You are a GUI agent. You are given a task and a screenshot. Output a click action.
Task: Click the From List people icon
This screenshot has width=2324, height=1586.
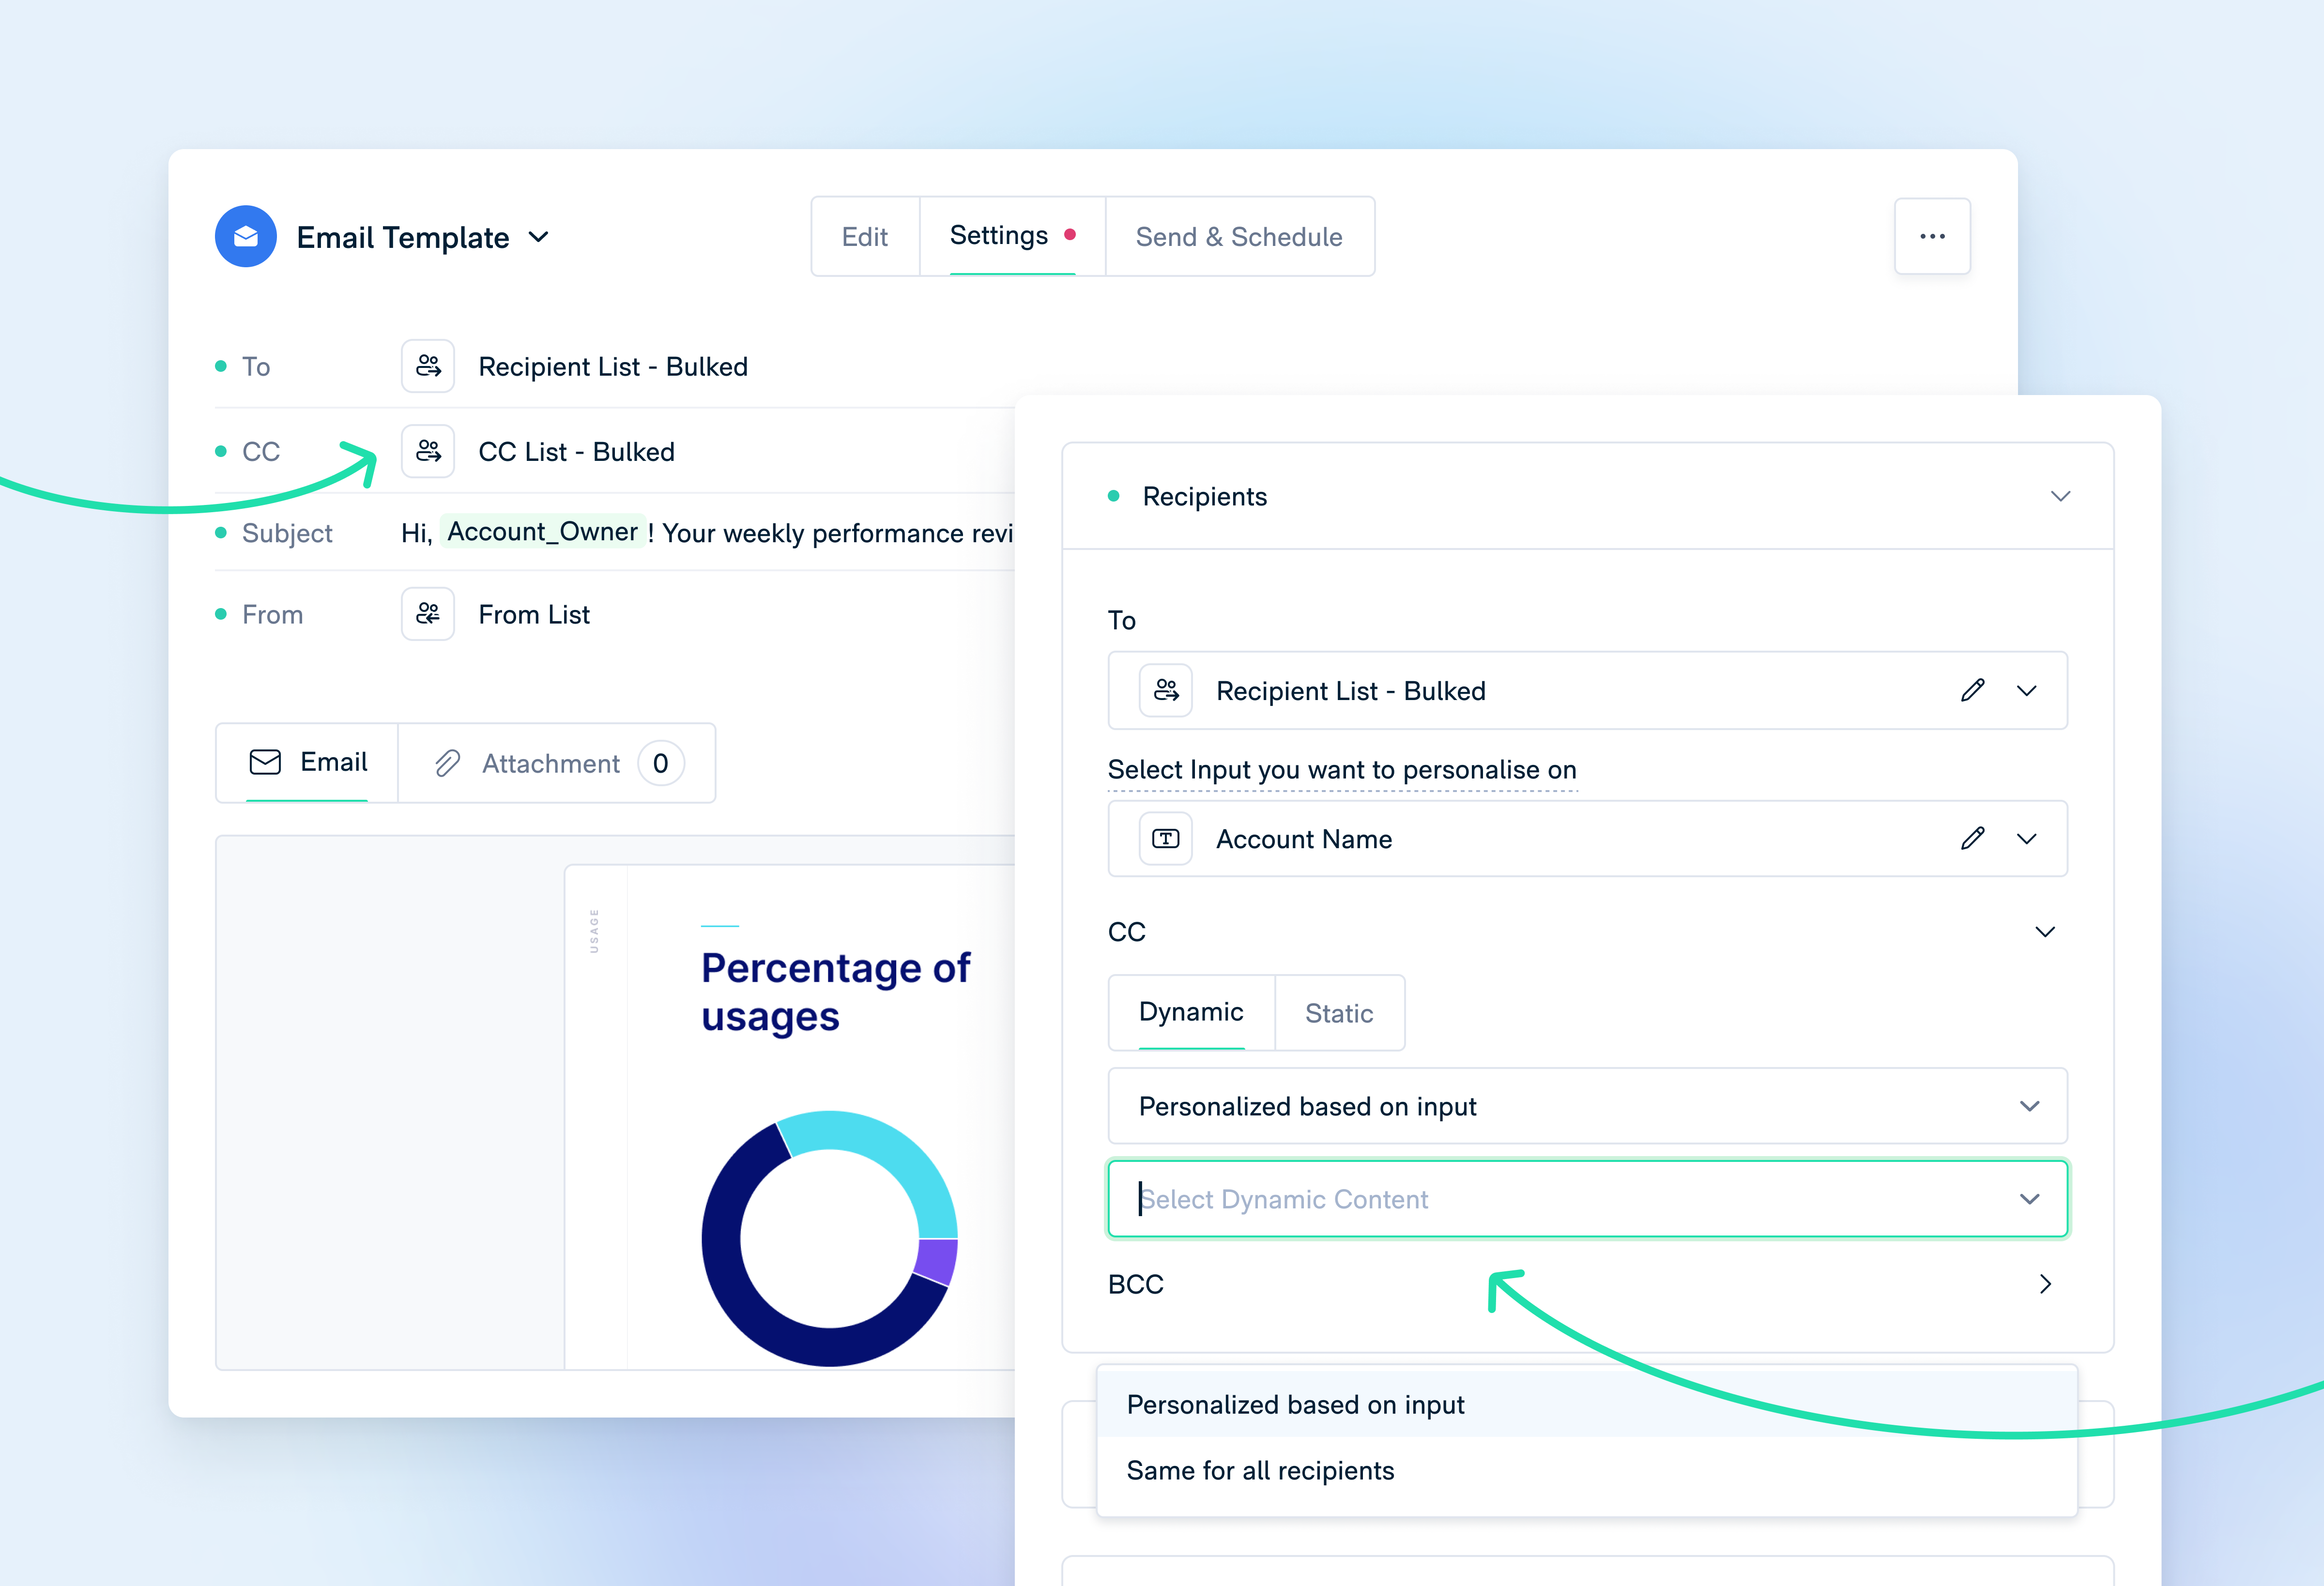tap(428, 614)
